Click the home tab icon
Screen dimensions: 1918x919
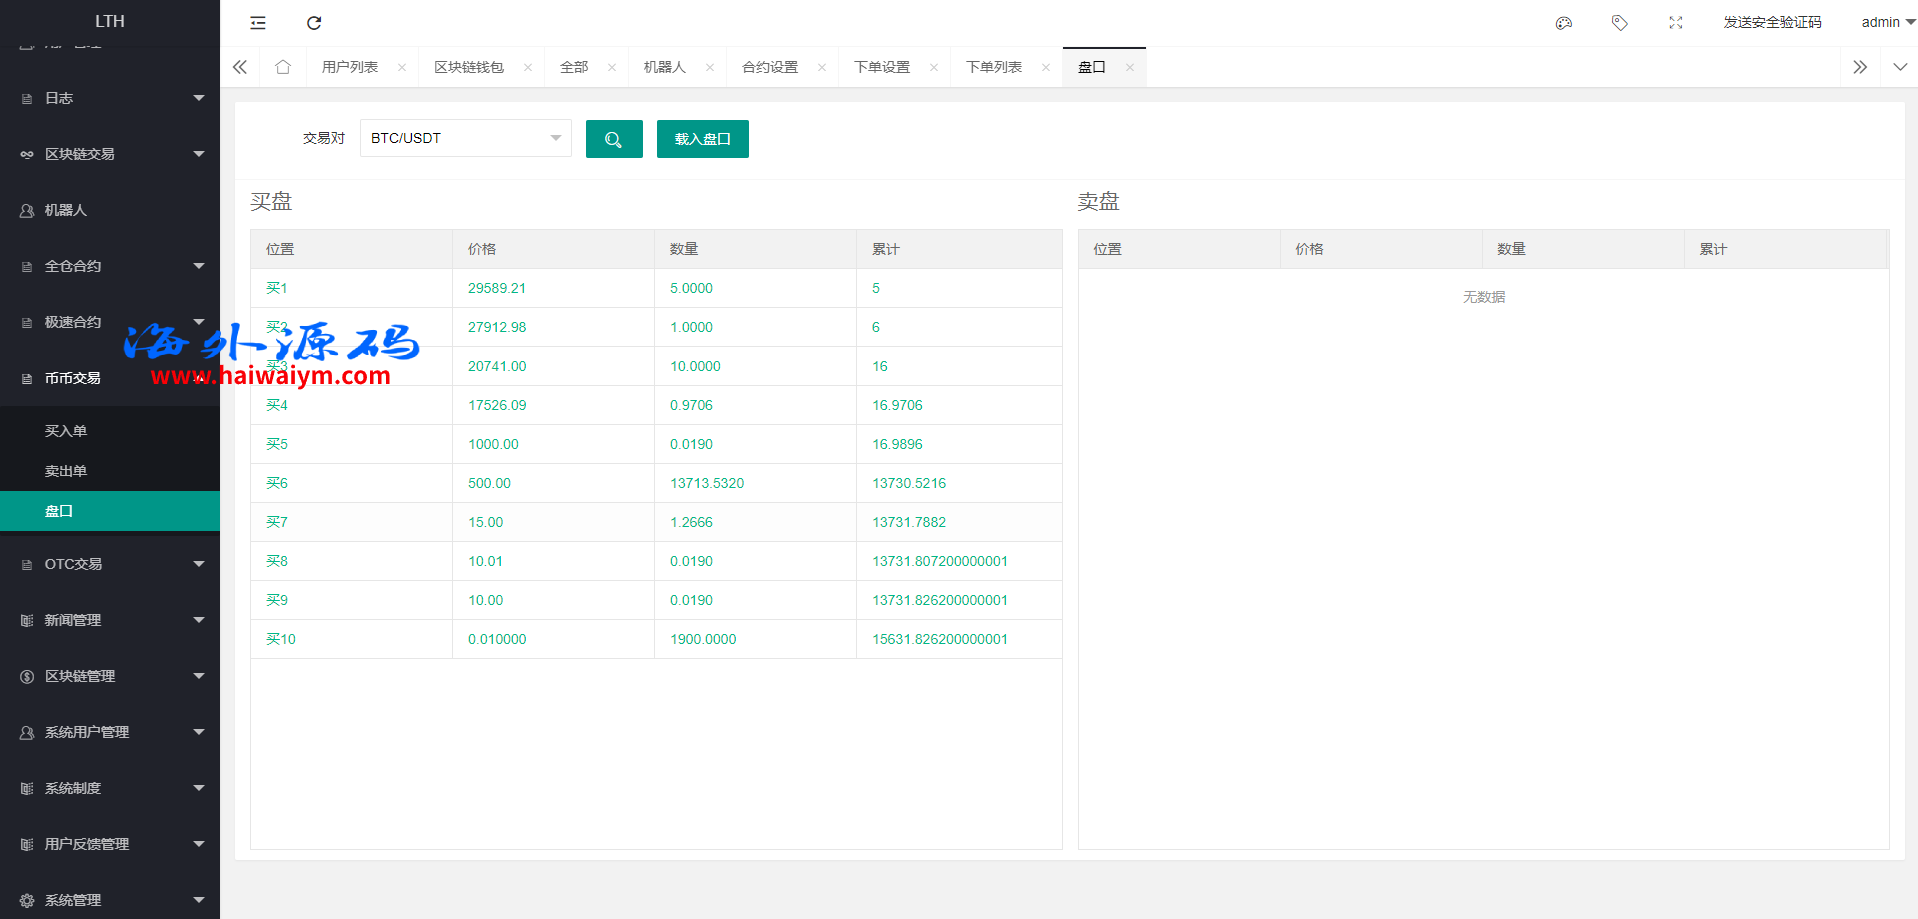click(283, 67)
